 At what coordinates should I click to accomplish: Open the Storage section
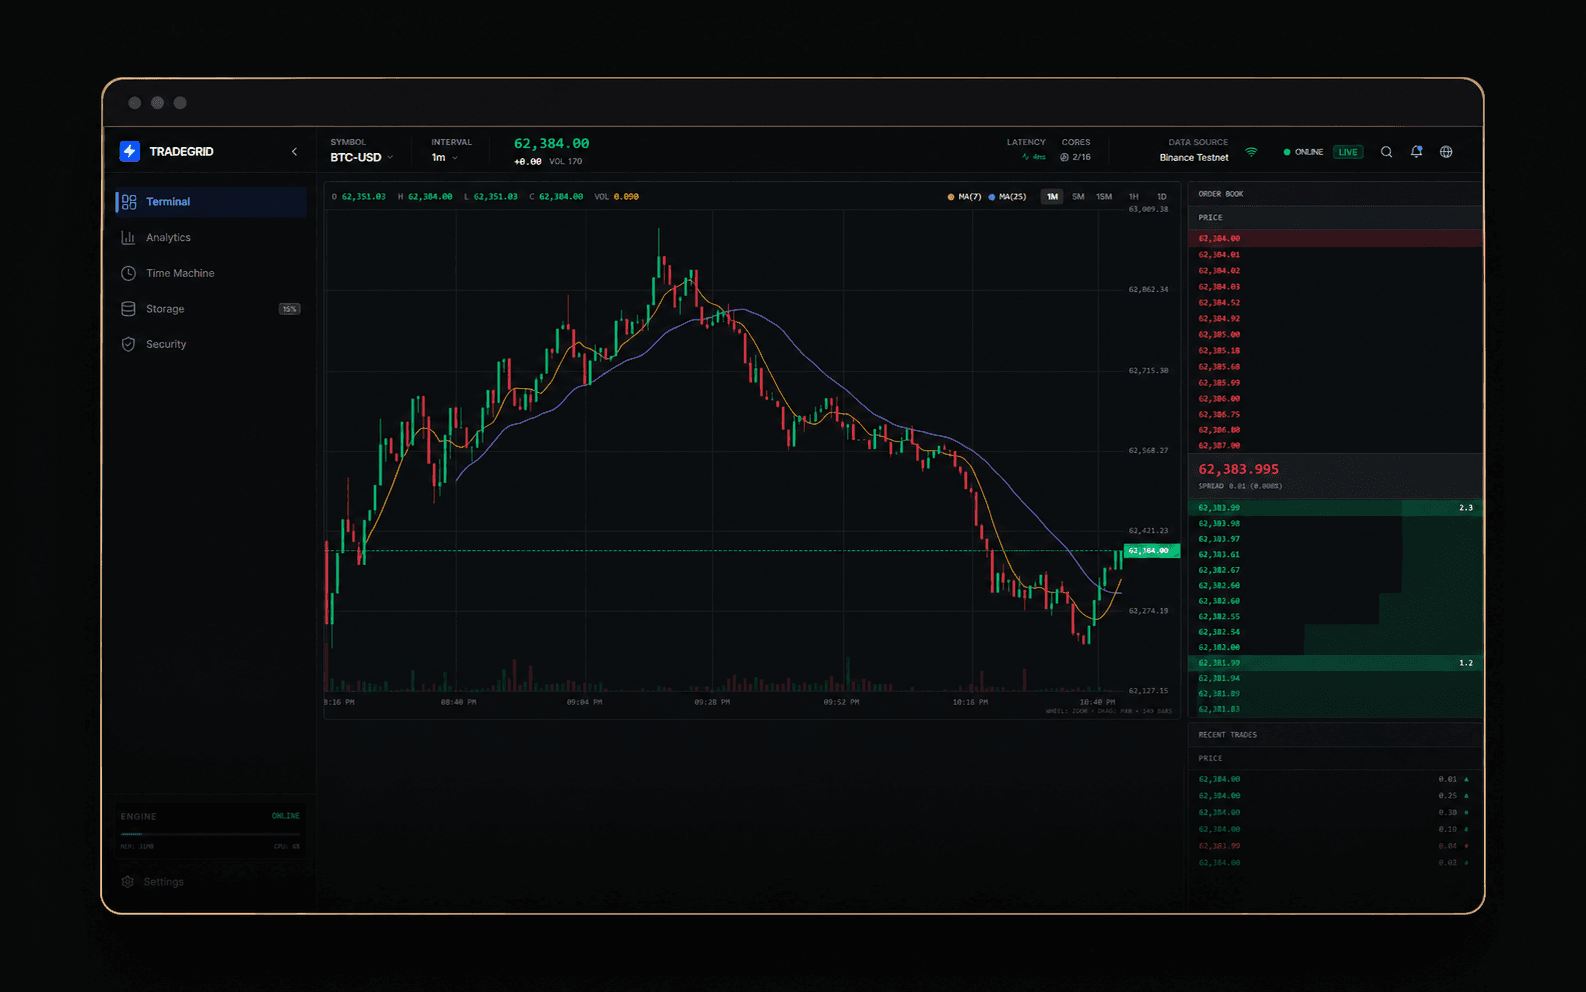point(211,309)
